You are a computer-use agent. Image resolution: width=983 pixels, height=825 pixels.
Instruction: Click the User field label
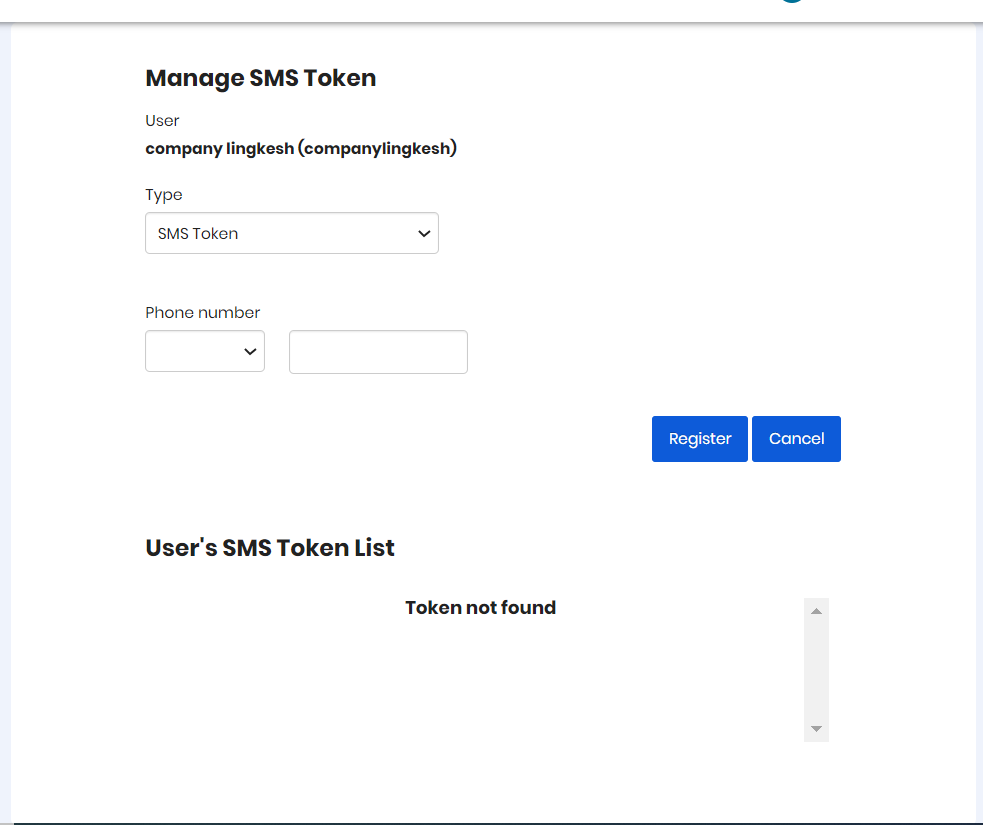pyautogui.click(x=162, y=120)
